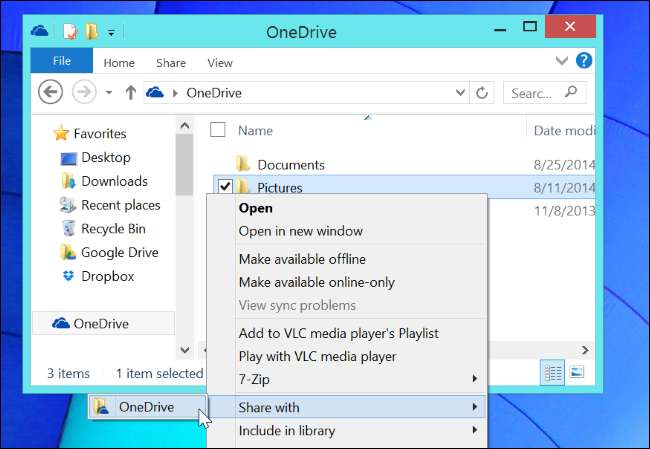Choose Make available online-only
Screen dimensions: 650x449
pyautogui.click(x=317, y=282)
